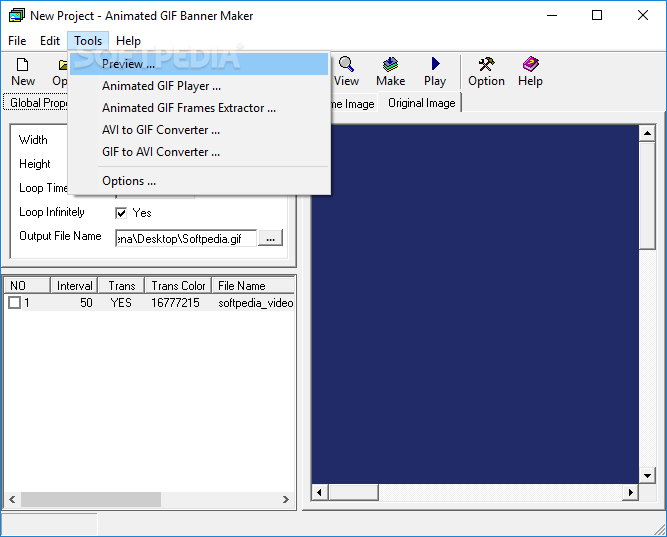Click the image preview scroll up arrow
The width and height of the screenshot is (667, 537).
click(x=647, y=133)
